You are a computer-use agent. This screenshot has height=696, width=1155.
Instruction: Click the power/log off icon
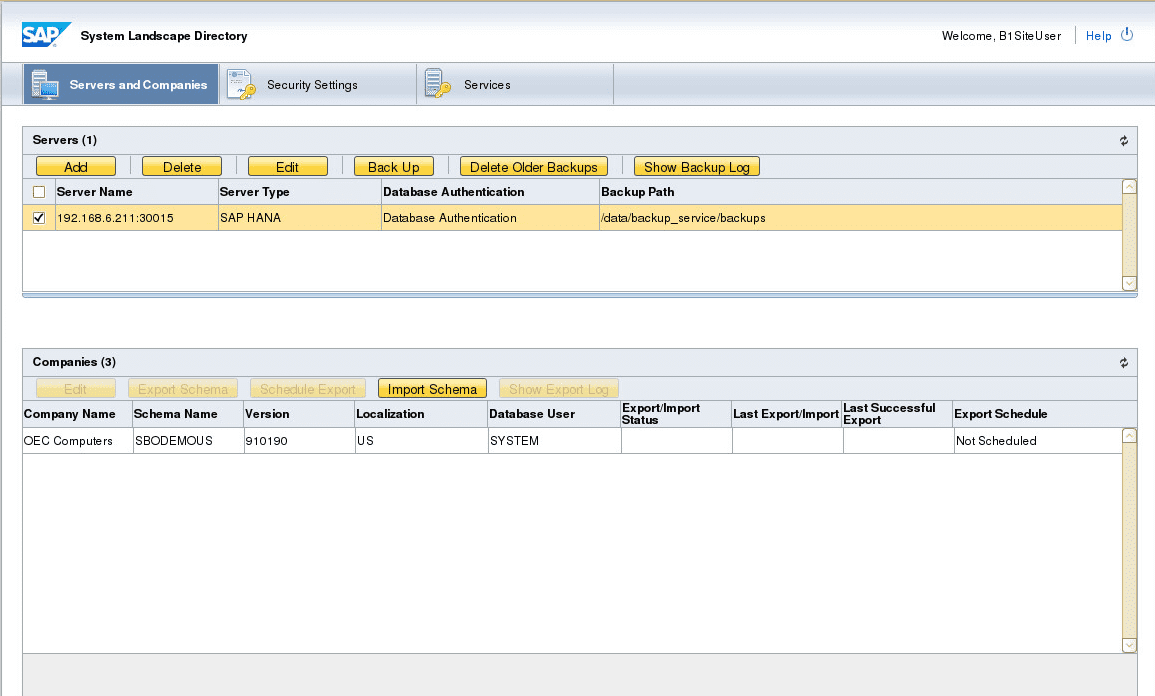pos(1127,34)
